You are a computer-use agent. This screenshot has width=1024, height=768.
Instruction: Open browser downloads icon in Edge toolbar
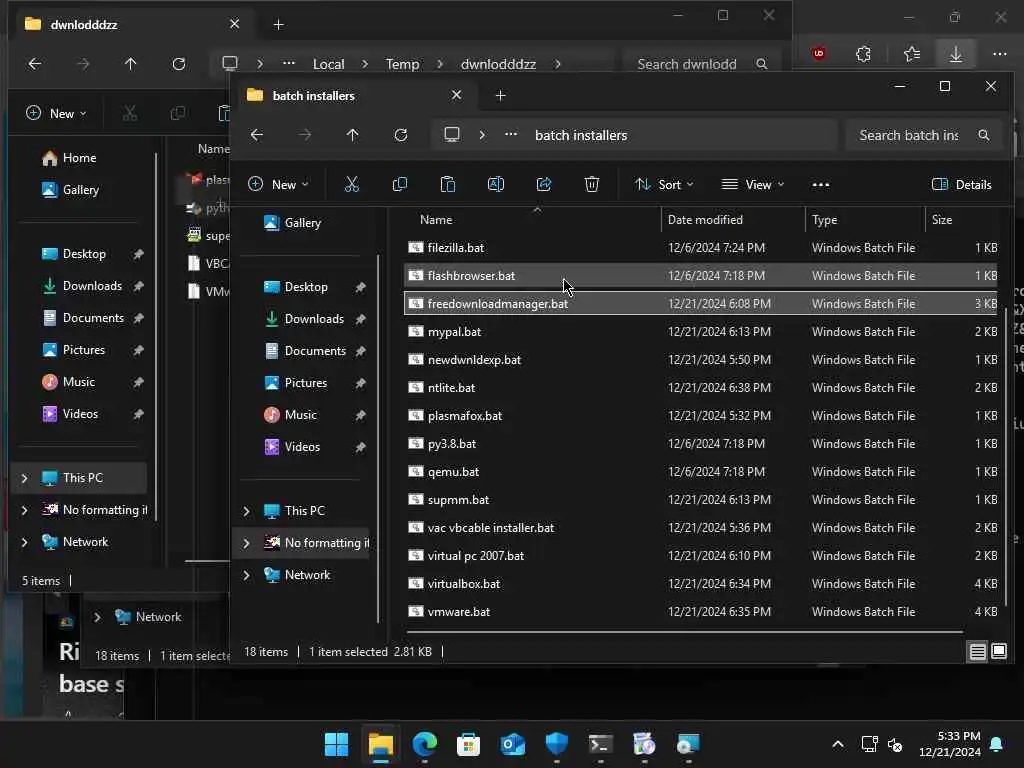tap(955, 54)
